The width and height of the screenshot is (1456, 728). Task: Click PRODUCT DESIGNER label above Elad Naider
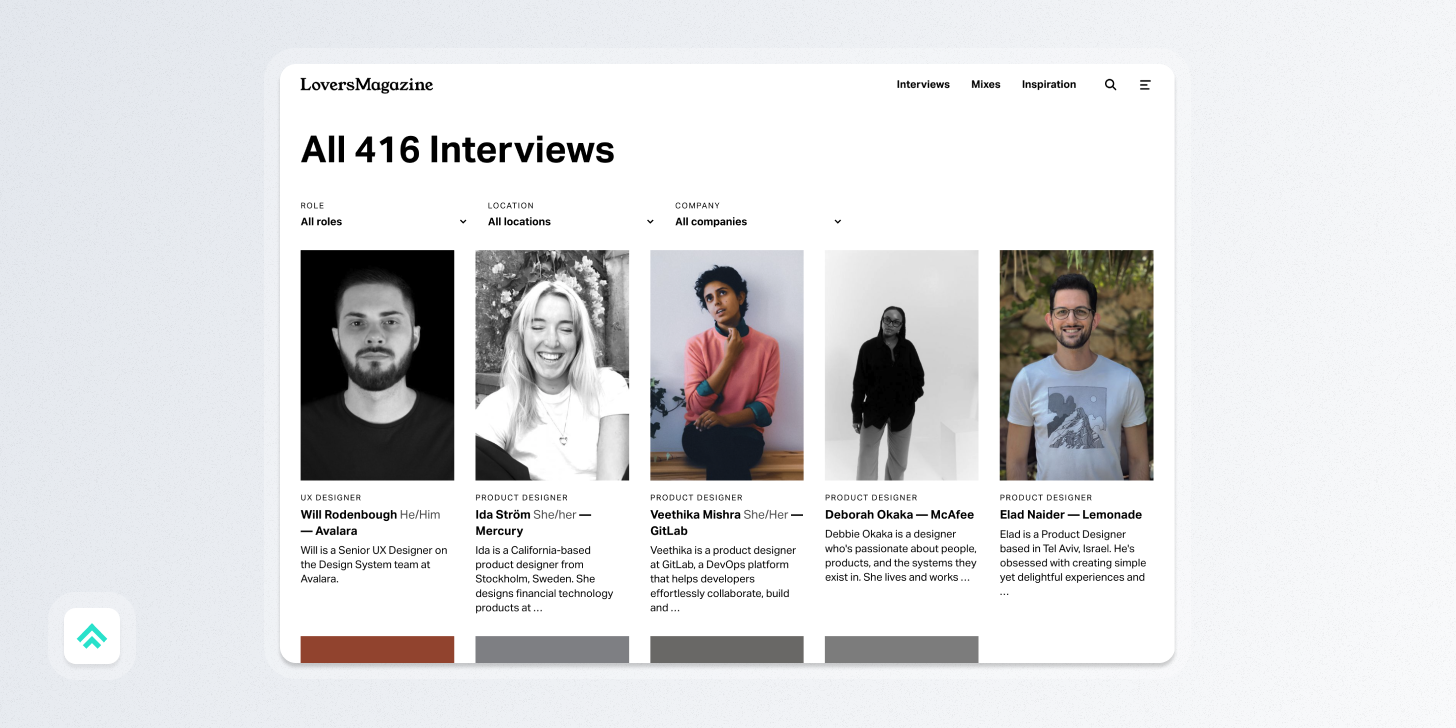point(1046,497)
